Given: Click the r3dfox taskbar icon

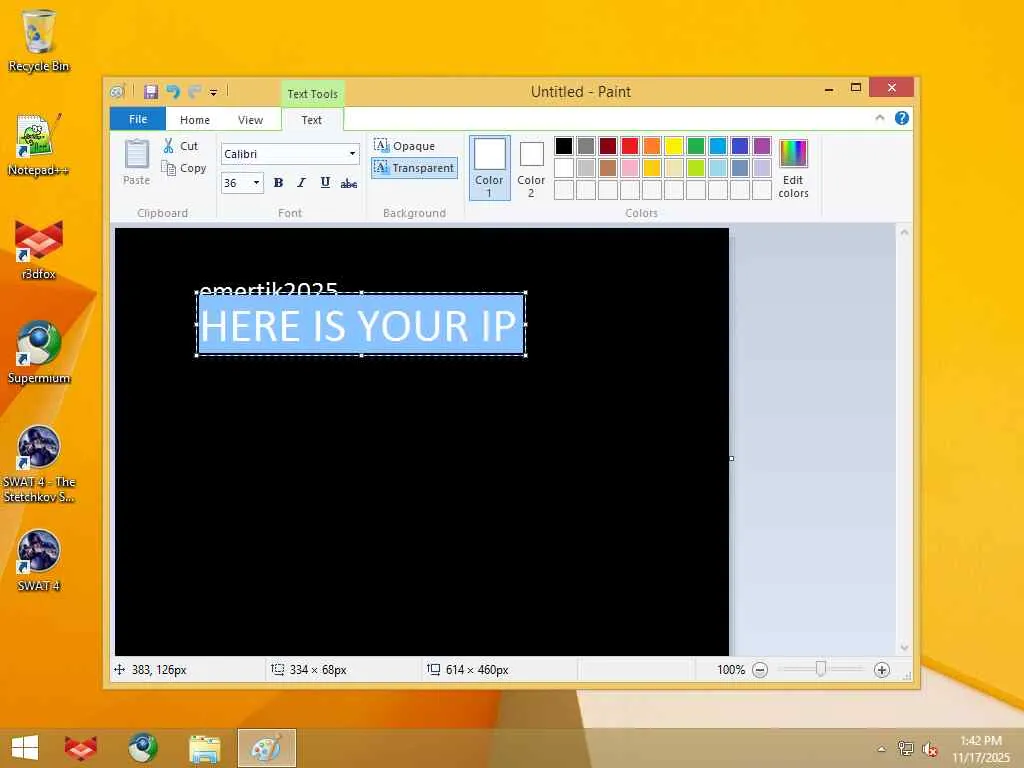Looking at the screenshot, I should click(x=81, y=748).
